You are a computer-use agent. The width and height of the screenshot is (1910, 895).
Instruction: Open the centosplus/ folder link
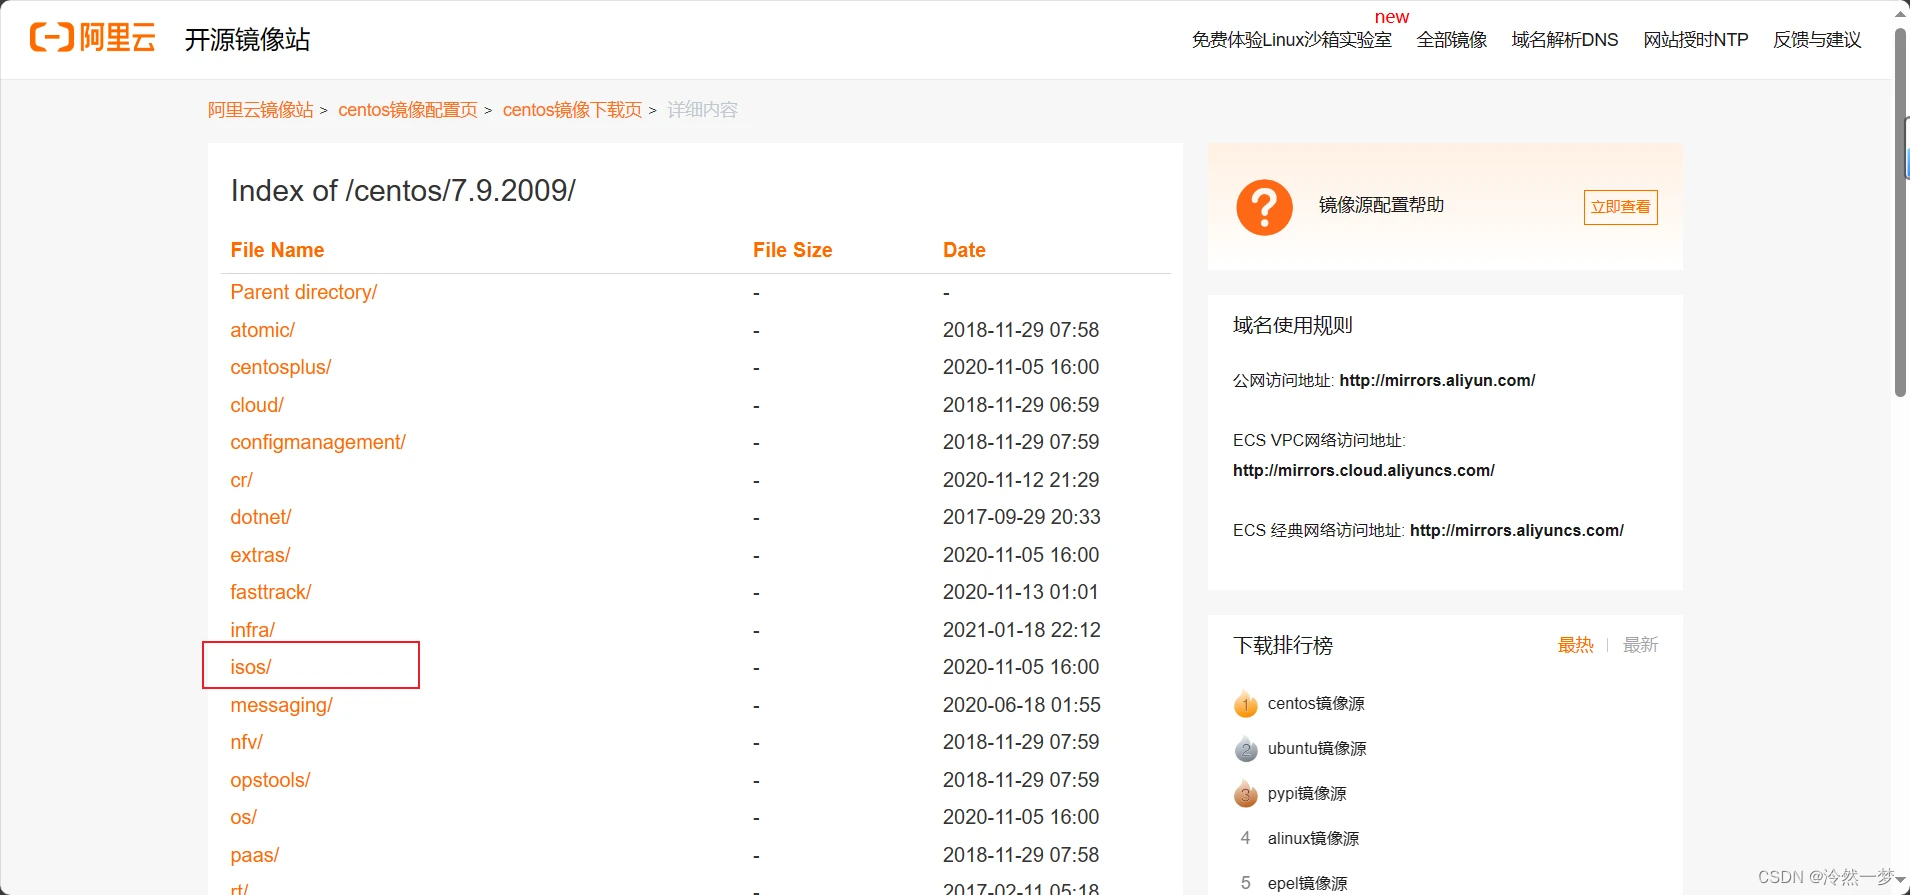pyautogui.click(x=280, y=367)
